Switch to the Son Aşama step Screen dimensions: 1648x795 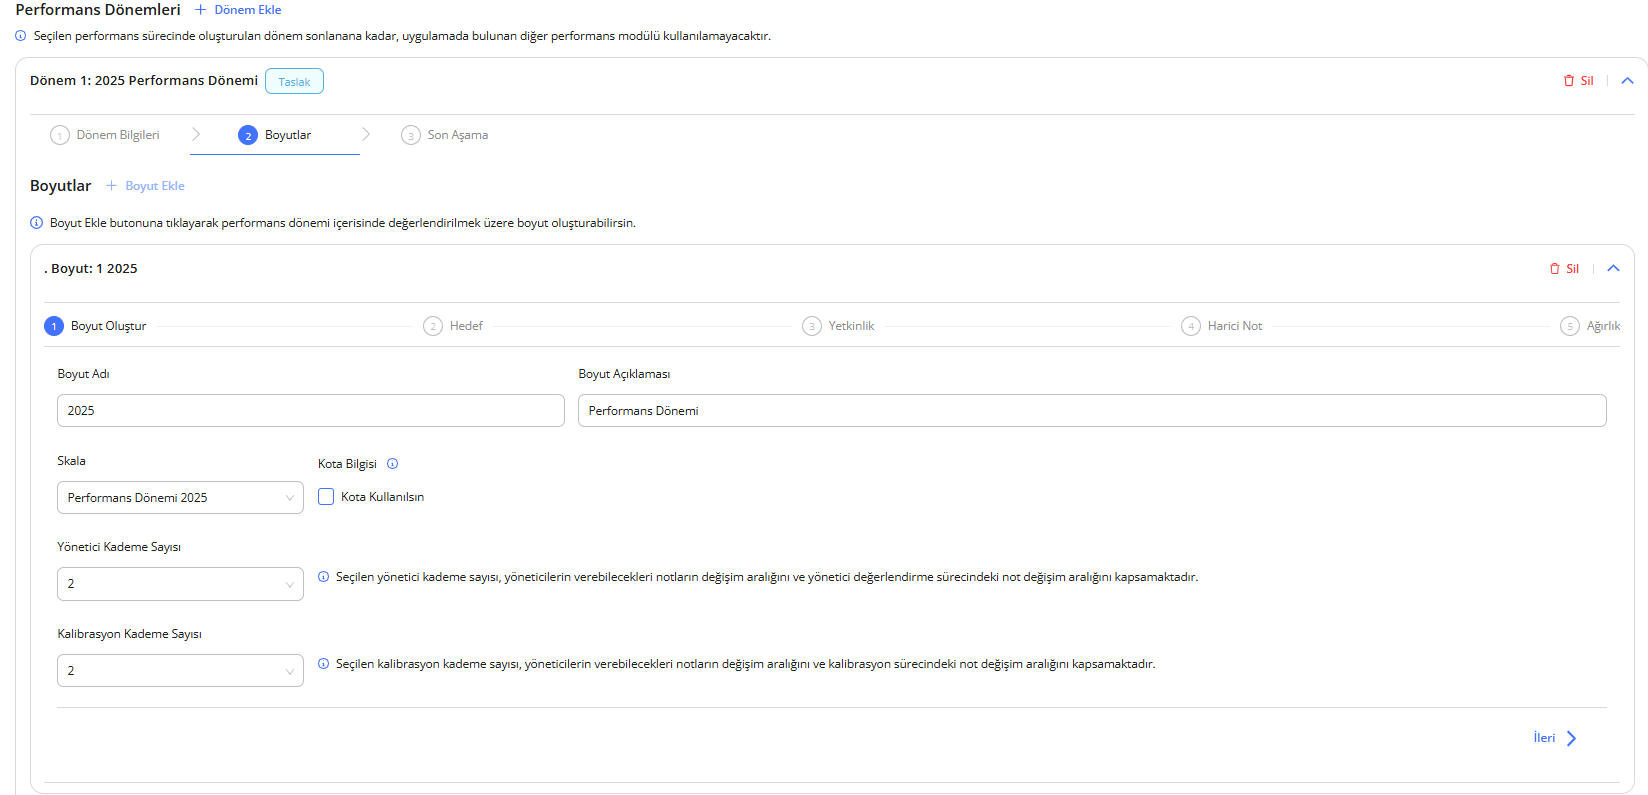[x=445, y=135]
